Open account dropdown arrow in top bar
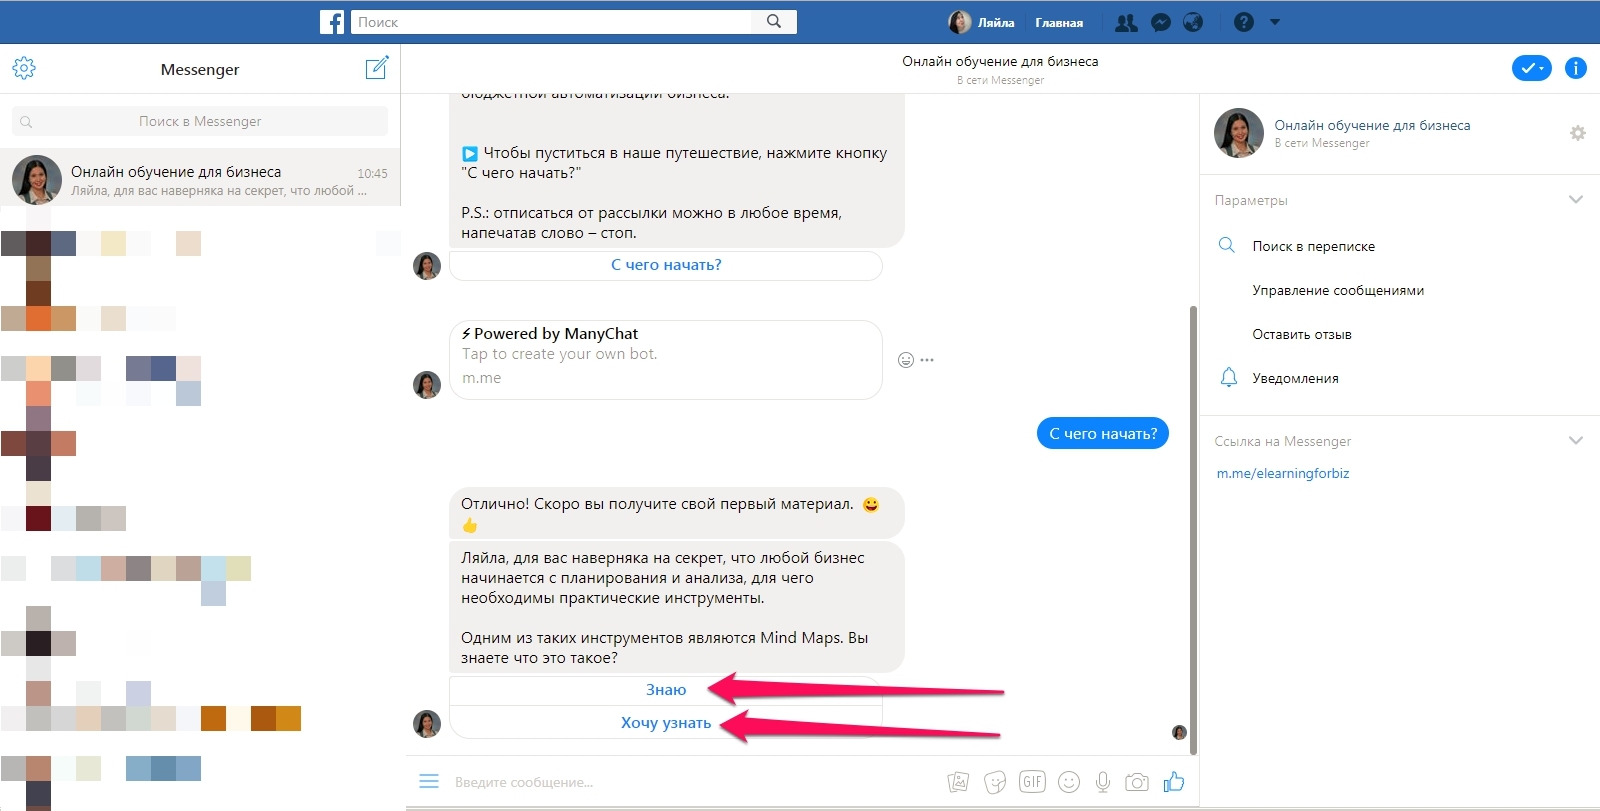This screenshot has height=811, width=1600. coord(1275,22)
